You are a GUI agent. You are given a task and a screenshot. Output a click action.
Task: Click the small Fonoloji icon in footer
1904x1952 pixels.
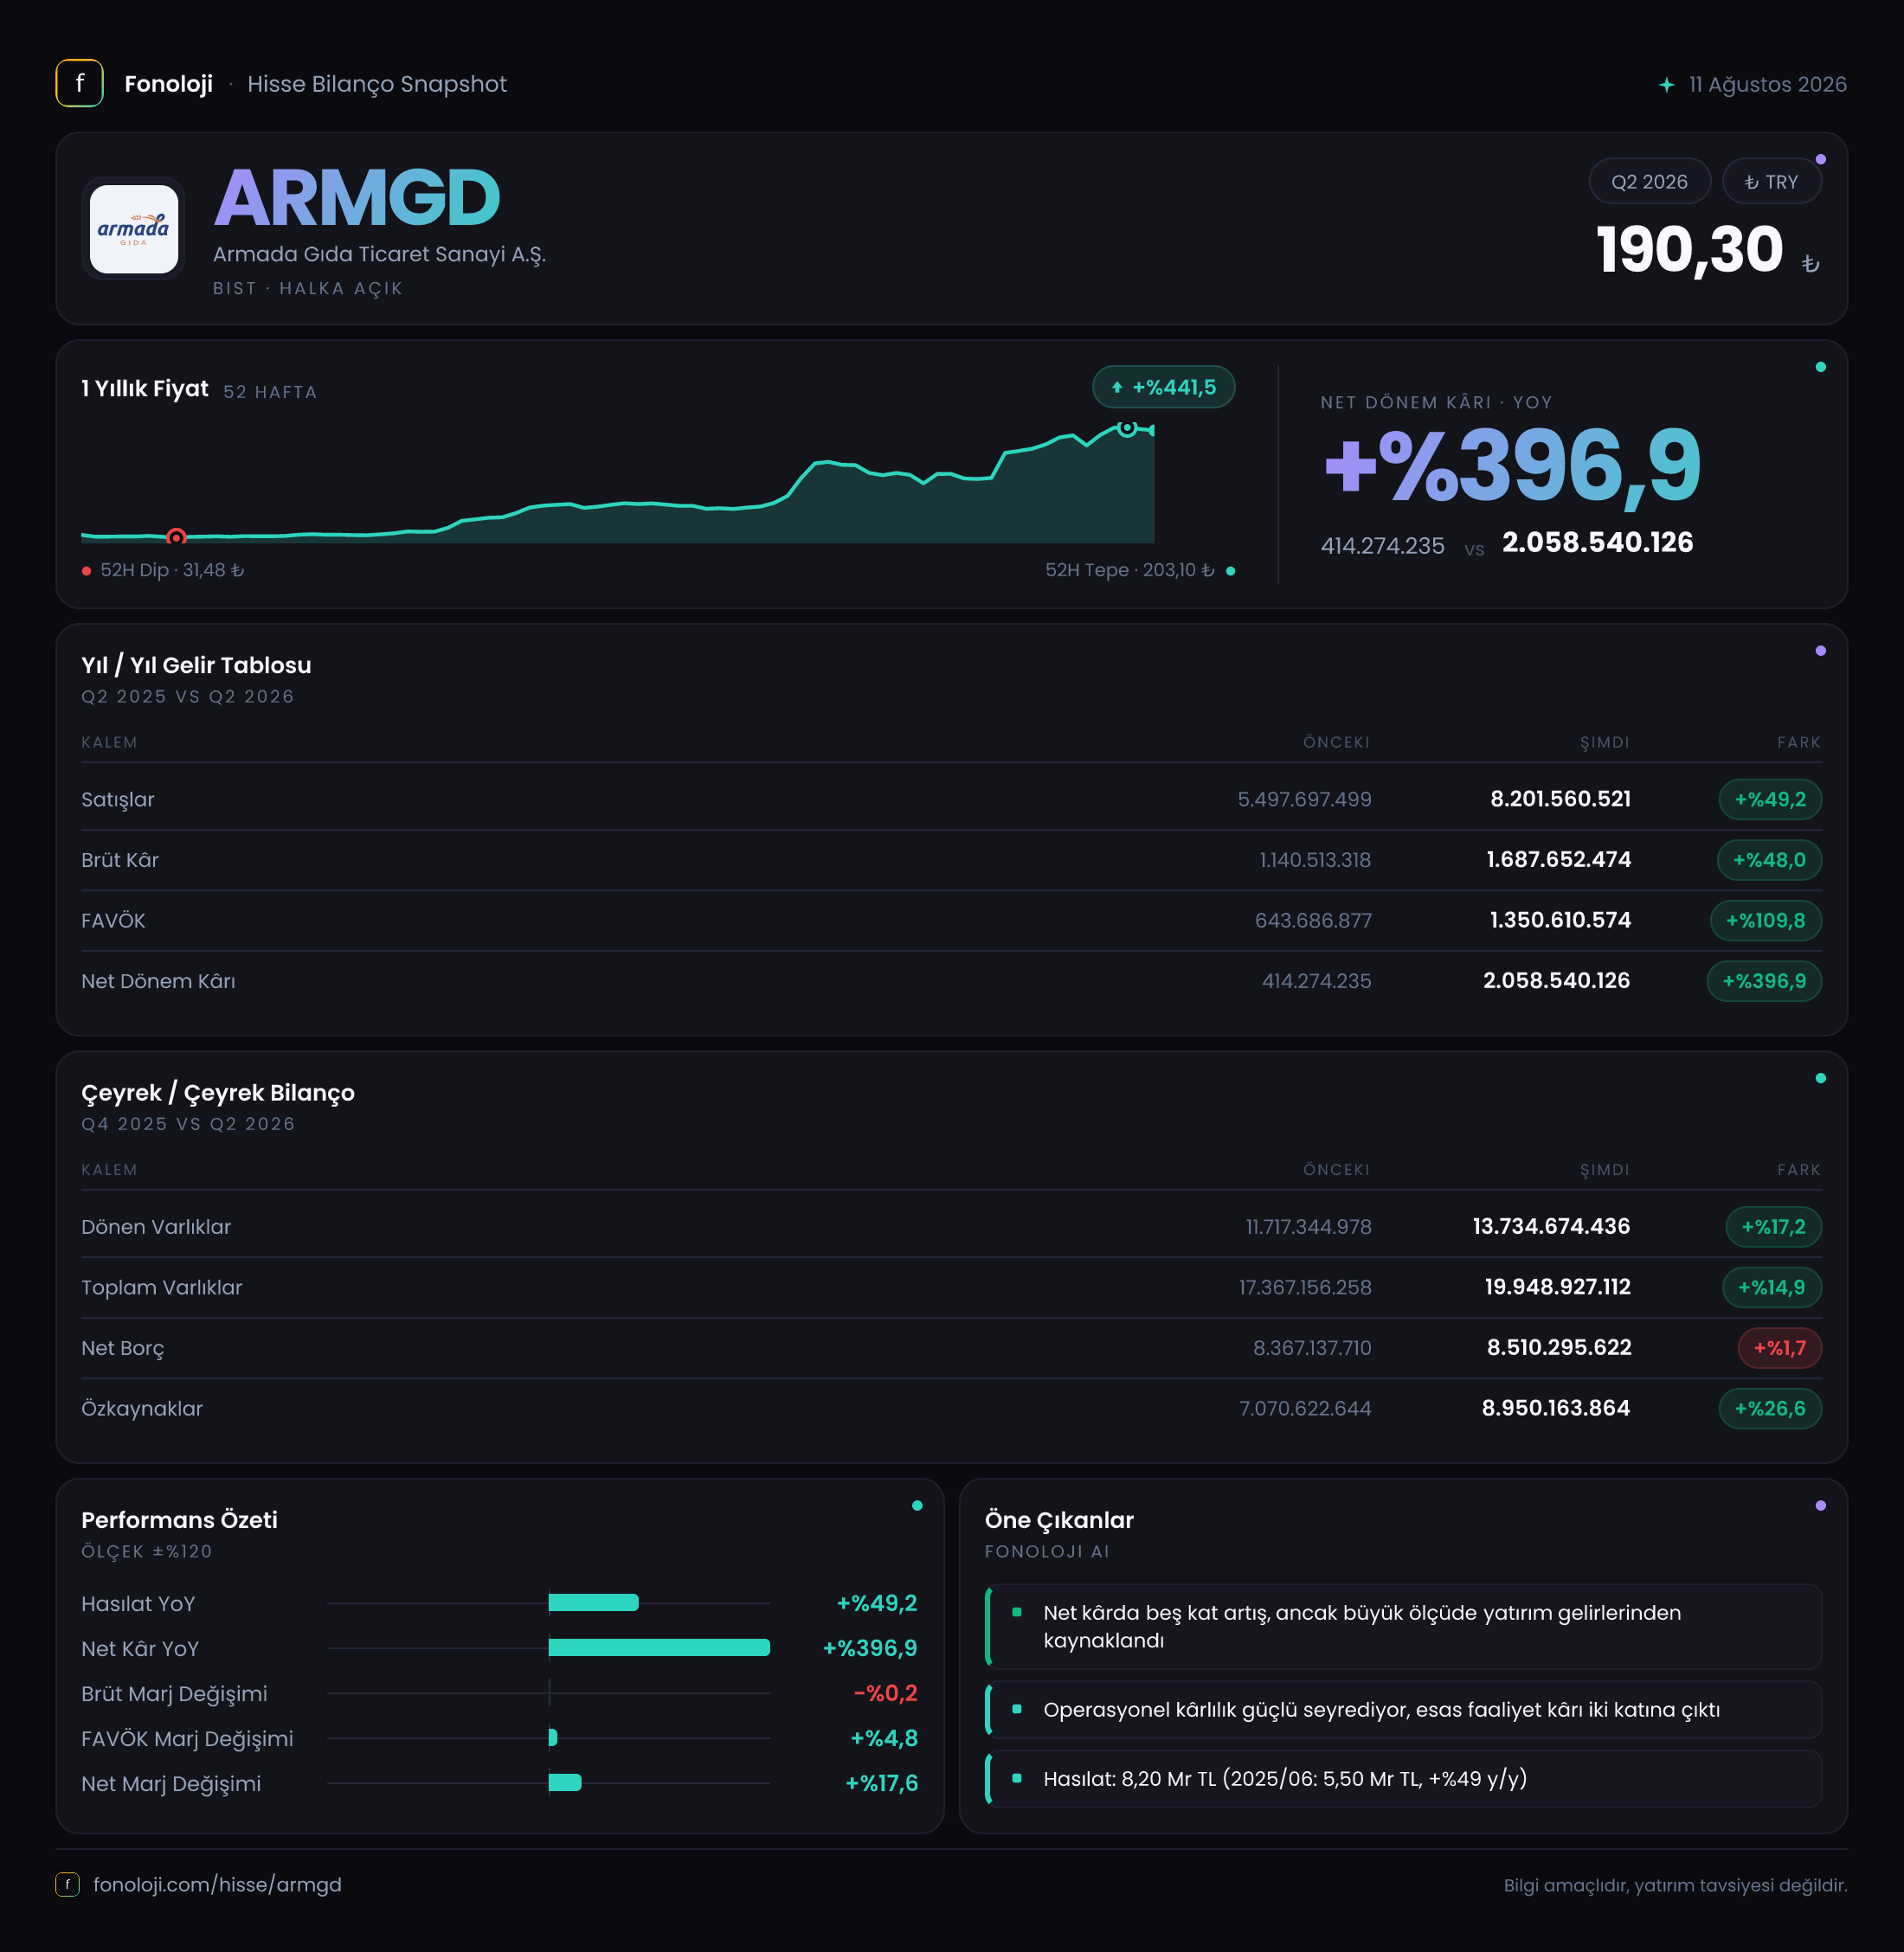point(67,1884)
